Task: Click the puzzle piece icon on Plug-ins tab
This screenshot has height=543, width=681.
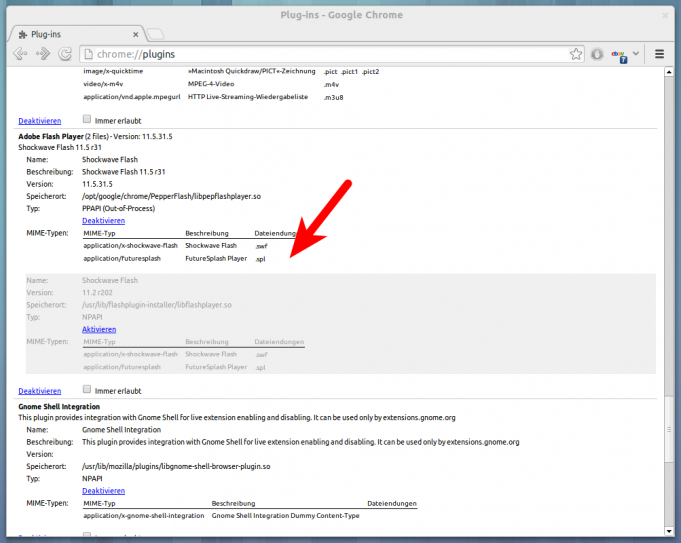Action: click(x=23, y=34)
